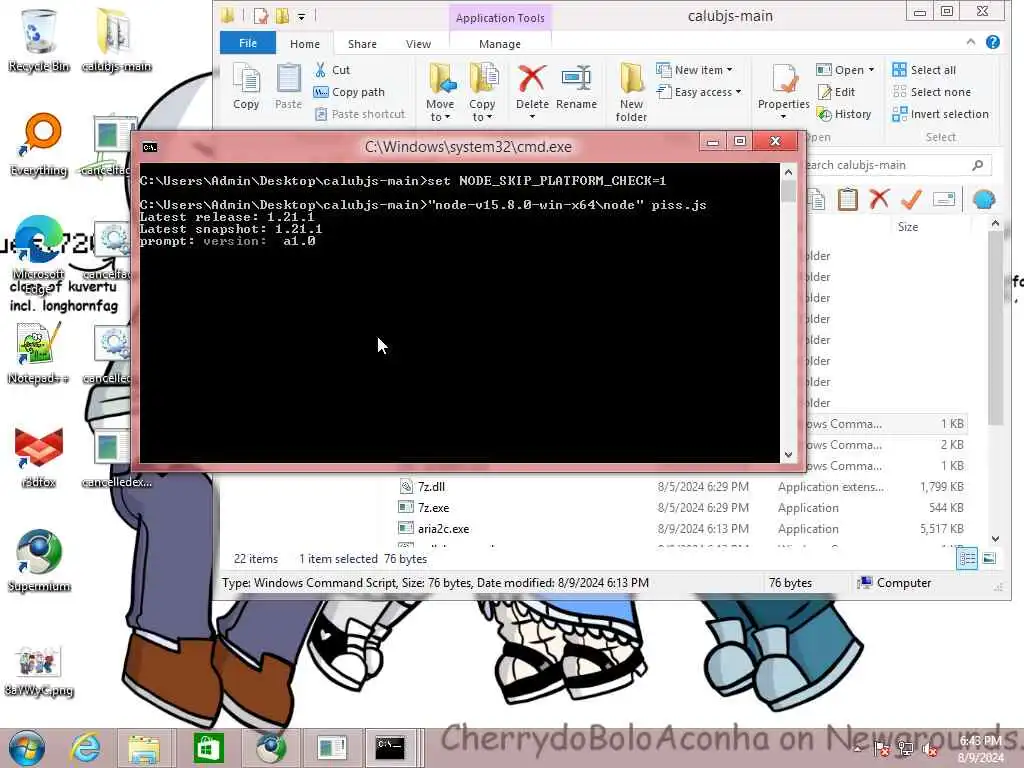Open the redfox desktop shortcut

[39, 457]
